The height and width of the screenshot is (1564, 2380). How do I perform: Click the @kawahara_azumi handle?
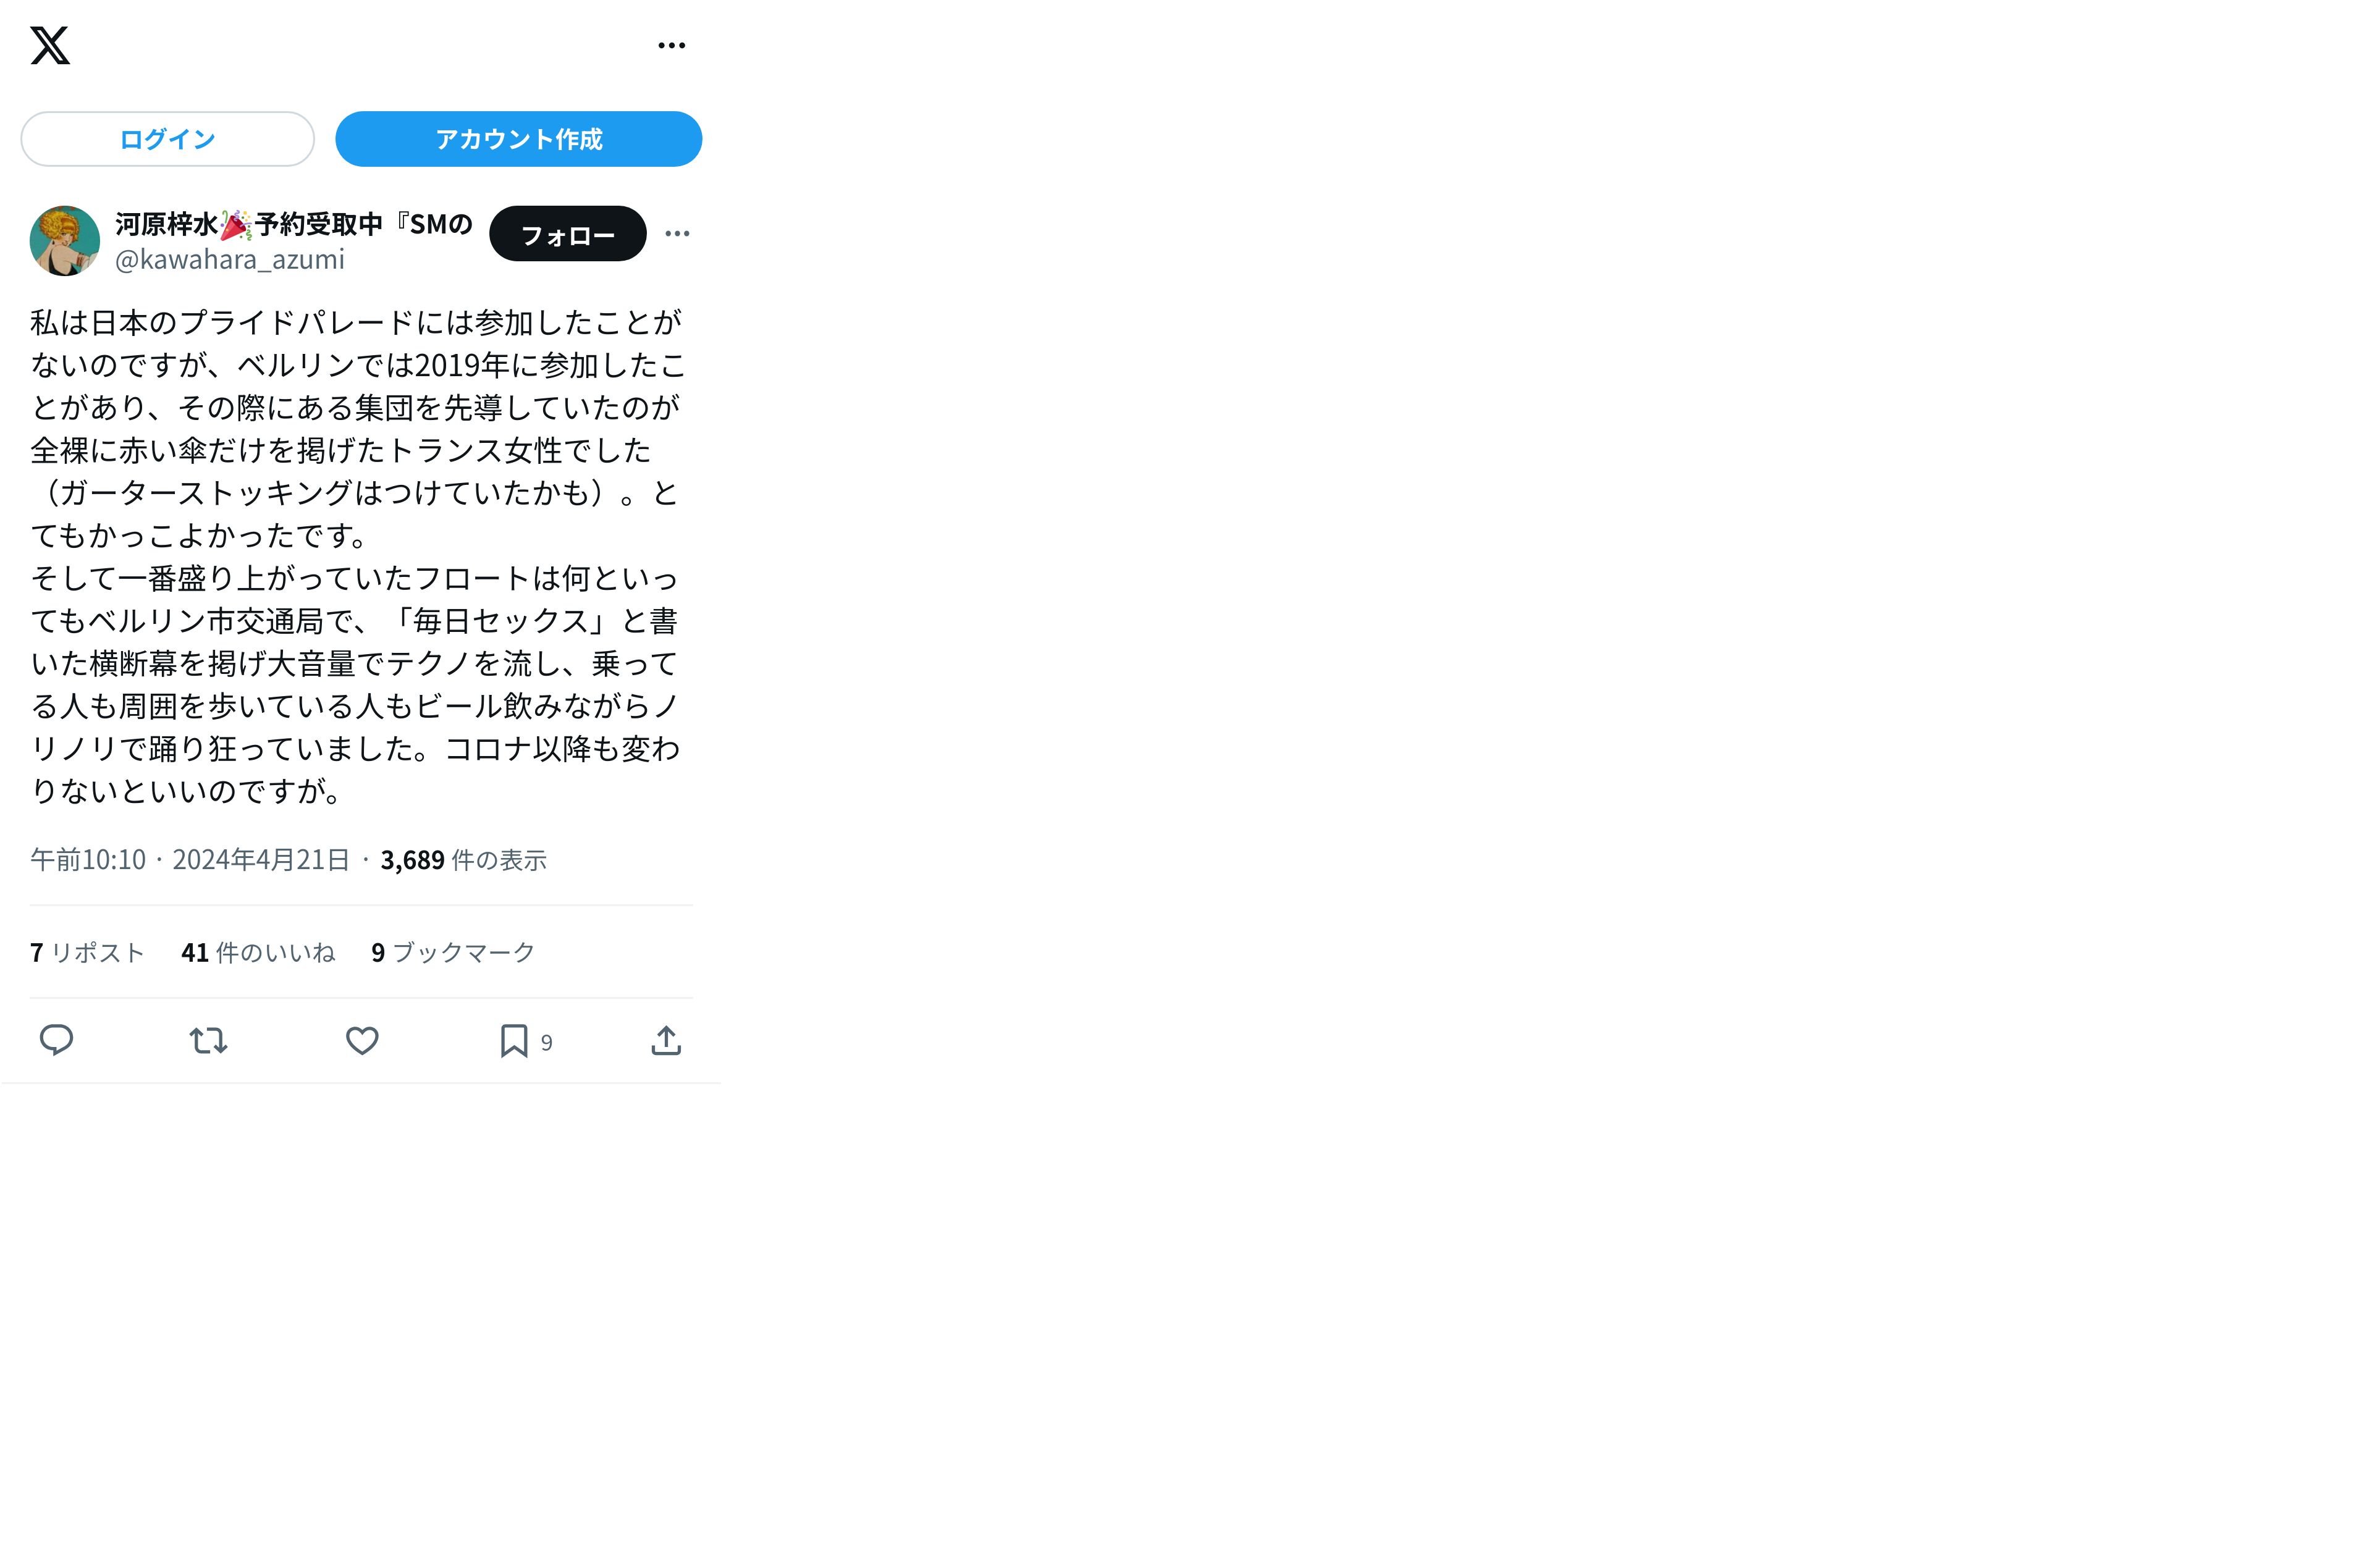(x=230, y=260)
